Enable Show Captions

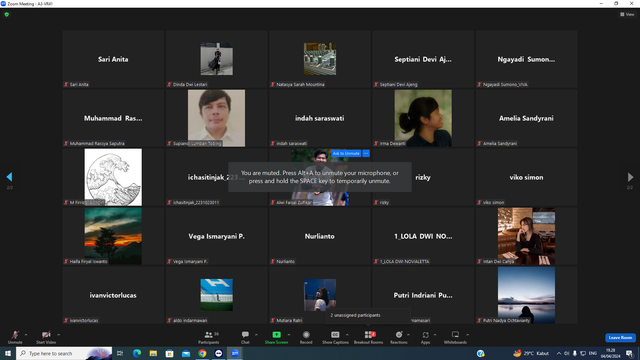click(x=335, y=337)
